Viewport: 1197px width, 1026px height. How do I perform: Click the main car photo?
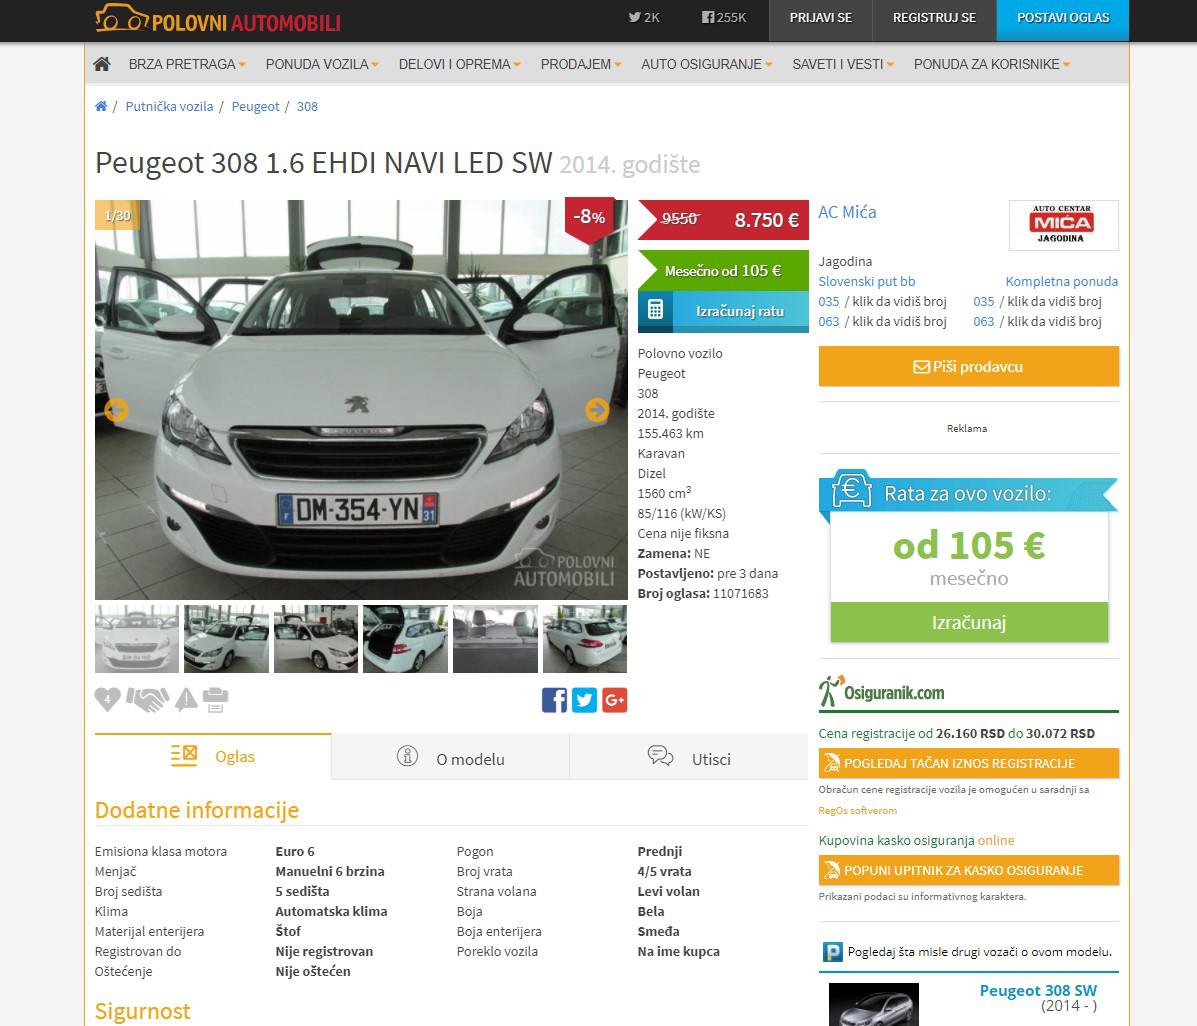[361, 399]
